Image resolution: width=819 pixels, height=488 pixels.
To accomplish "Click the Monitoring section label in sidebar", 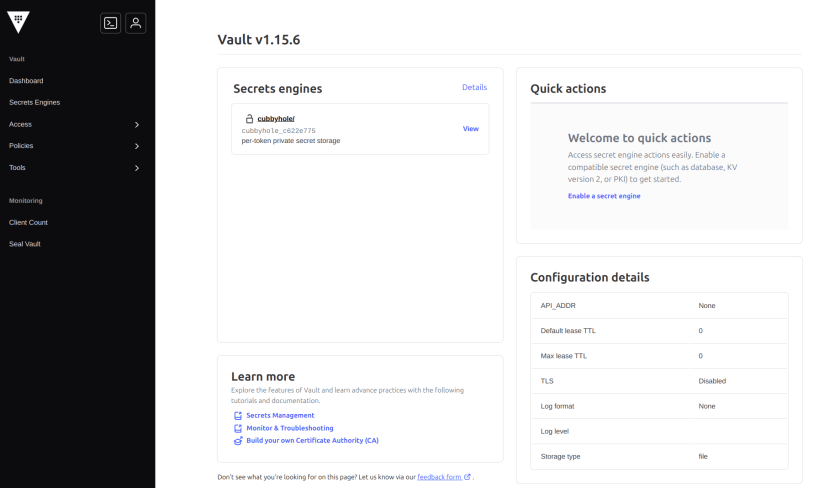I will (x=26, y=201).
